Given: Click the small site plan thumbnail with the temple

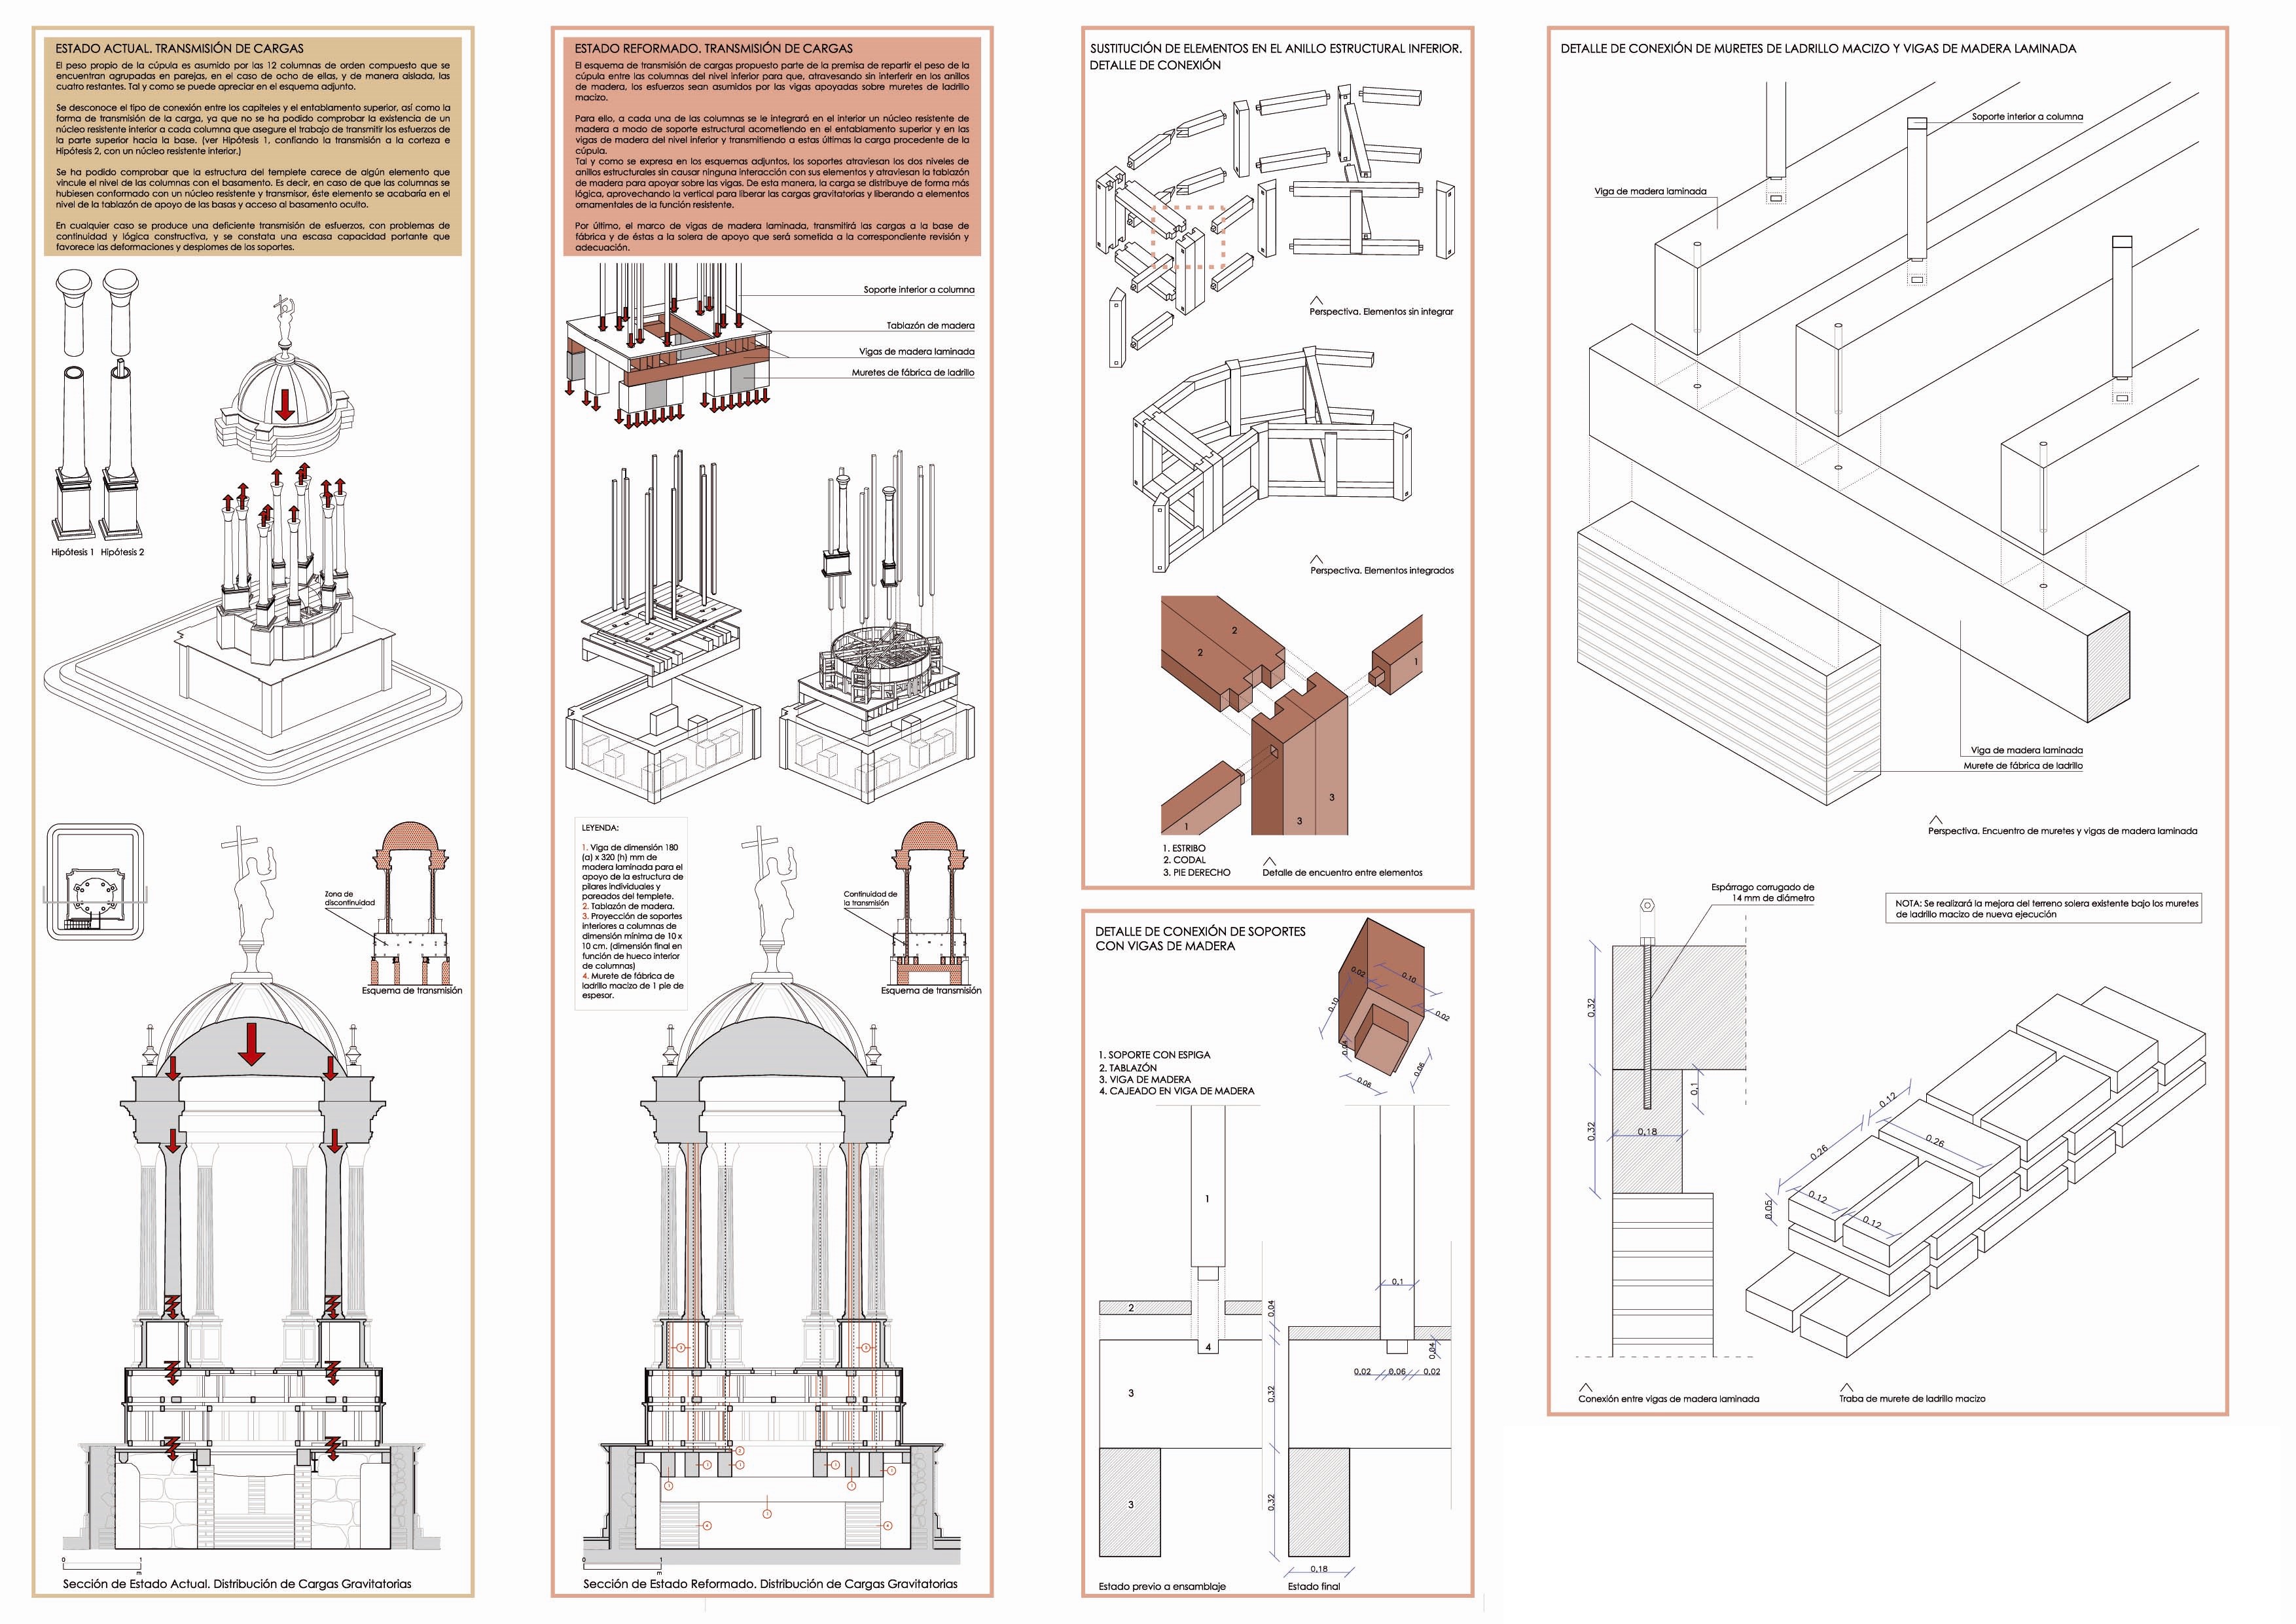Looking at the screenshot, I should [97, 882].
